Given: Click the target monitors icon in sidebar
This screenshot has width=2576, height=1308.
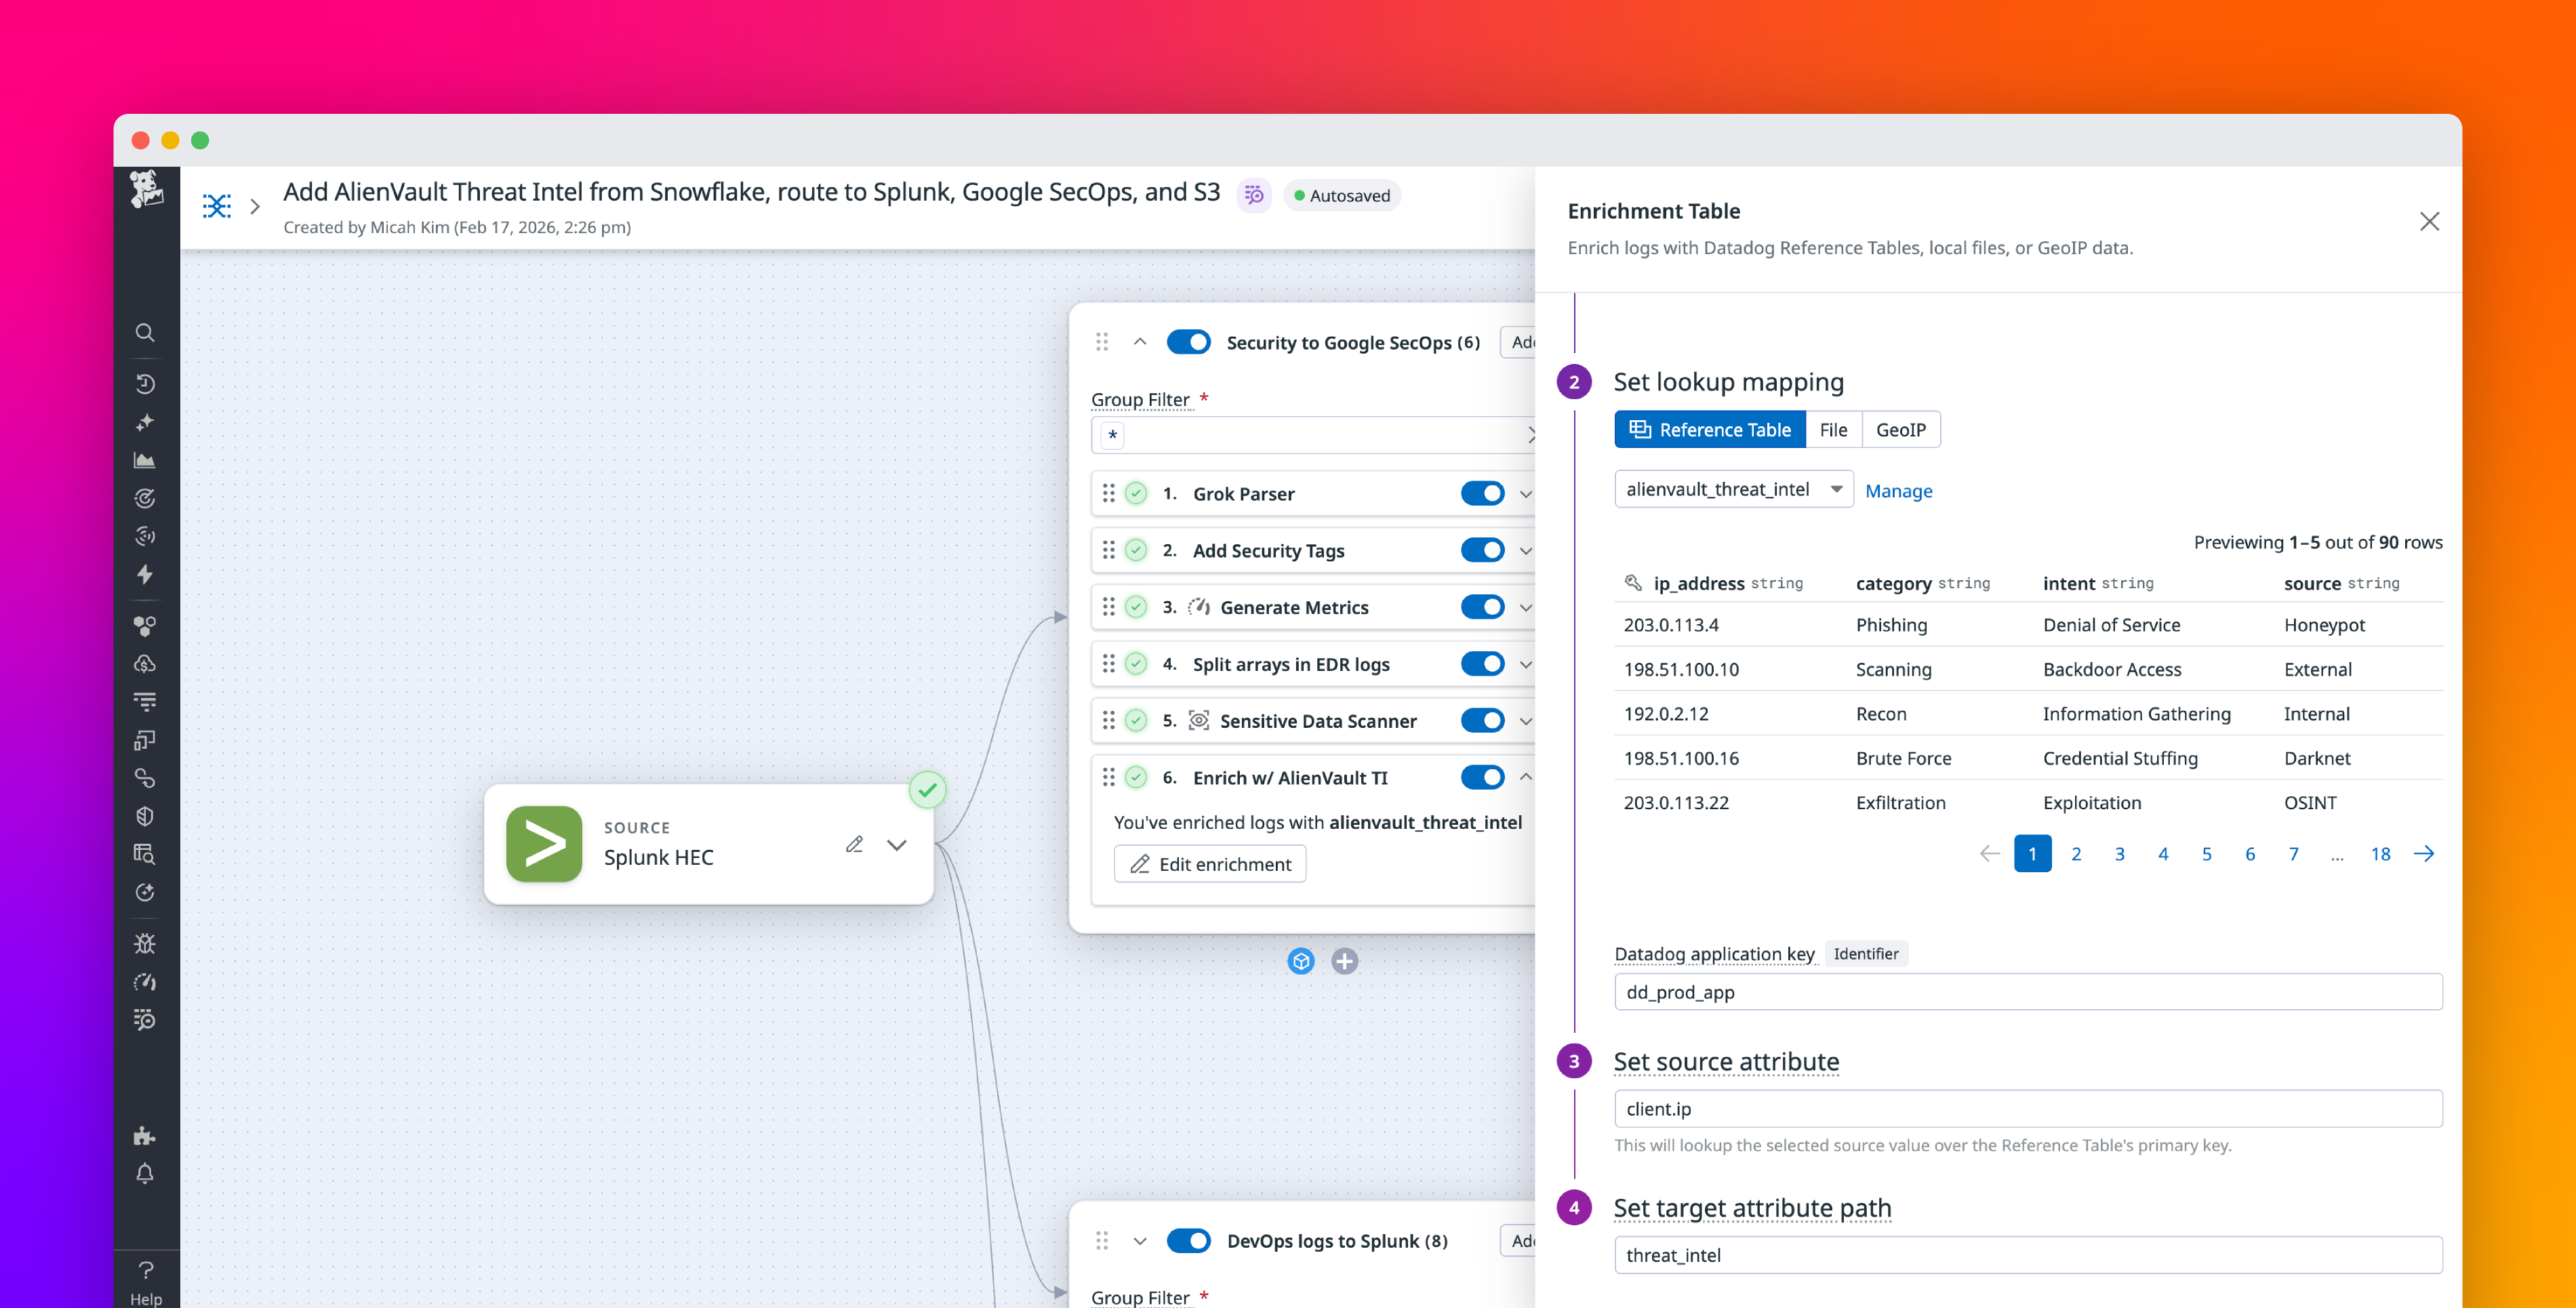Looking at the screenshot, I should [145, 498].
